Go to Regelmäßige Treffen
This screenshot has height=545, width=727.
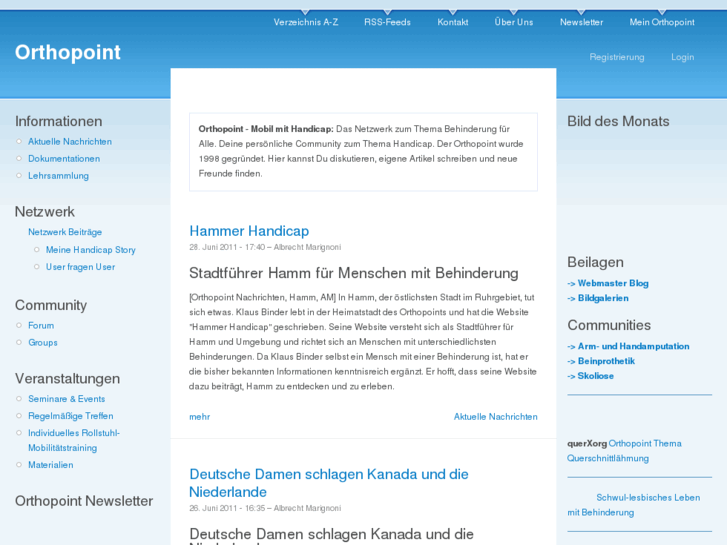click(x=70, y=416)
